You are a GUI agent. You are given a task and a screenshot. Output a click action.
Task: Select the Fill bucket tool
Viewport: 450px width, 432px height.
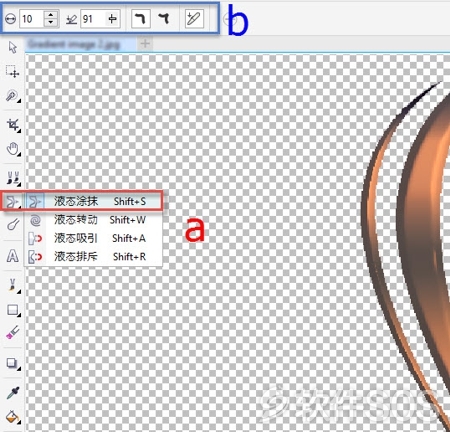(x=13, y=417)
